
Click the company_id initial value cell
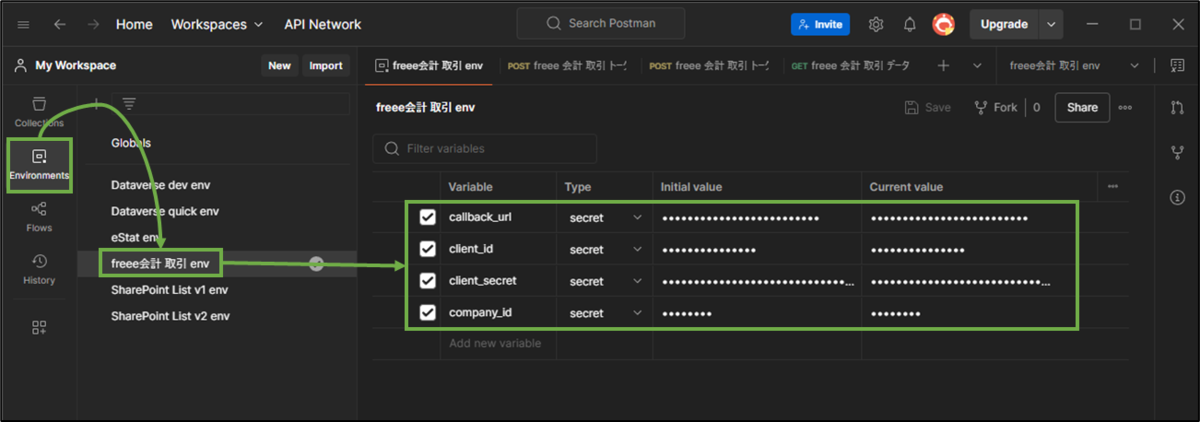pyautogui.click(x=757, y=313)
